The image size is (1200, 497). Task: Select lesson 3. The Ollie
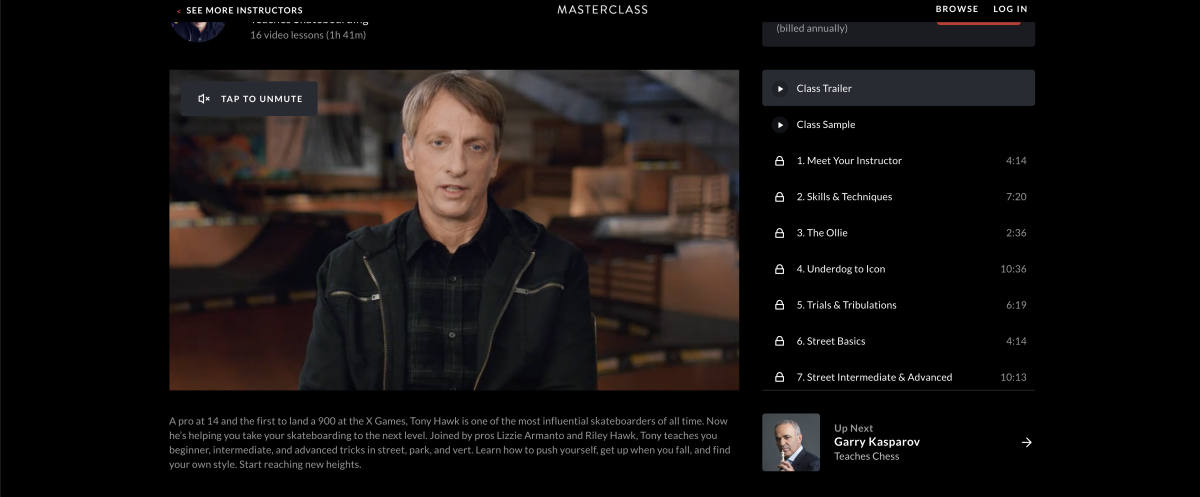coord(898,232)
